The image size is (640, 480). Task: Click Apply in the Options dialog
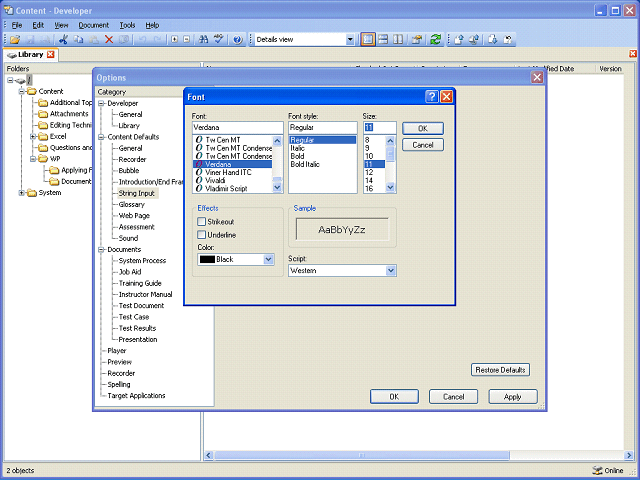(x=513, y=396)
